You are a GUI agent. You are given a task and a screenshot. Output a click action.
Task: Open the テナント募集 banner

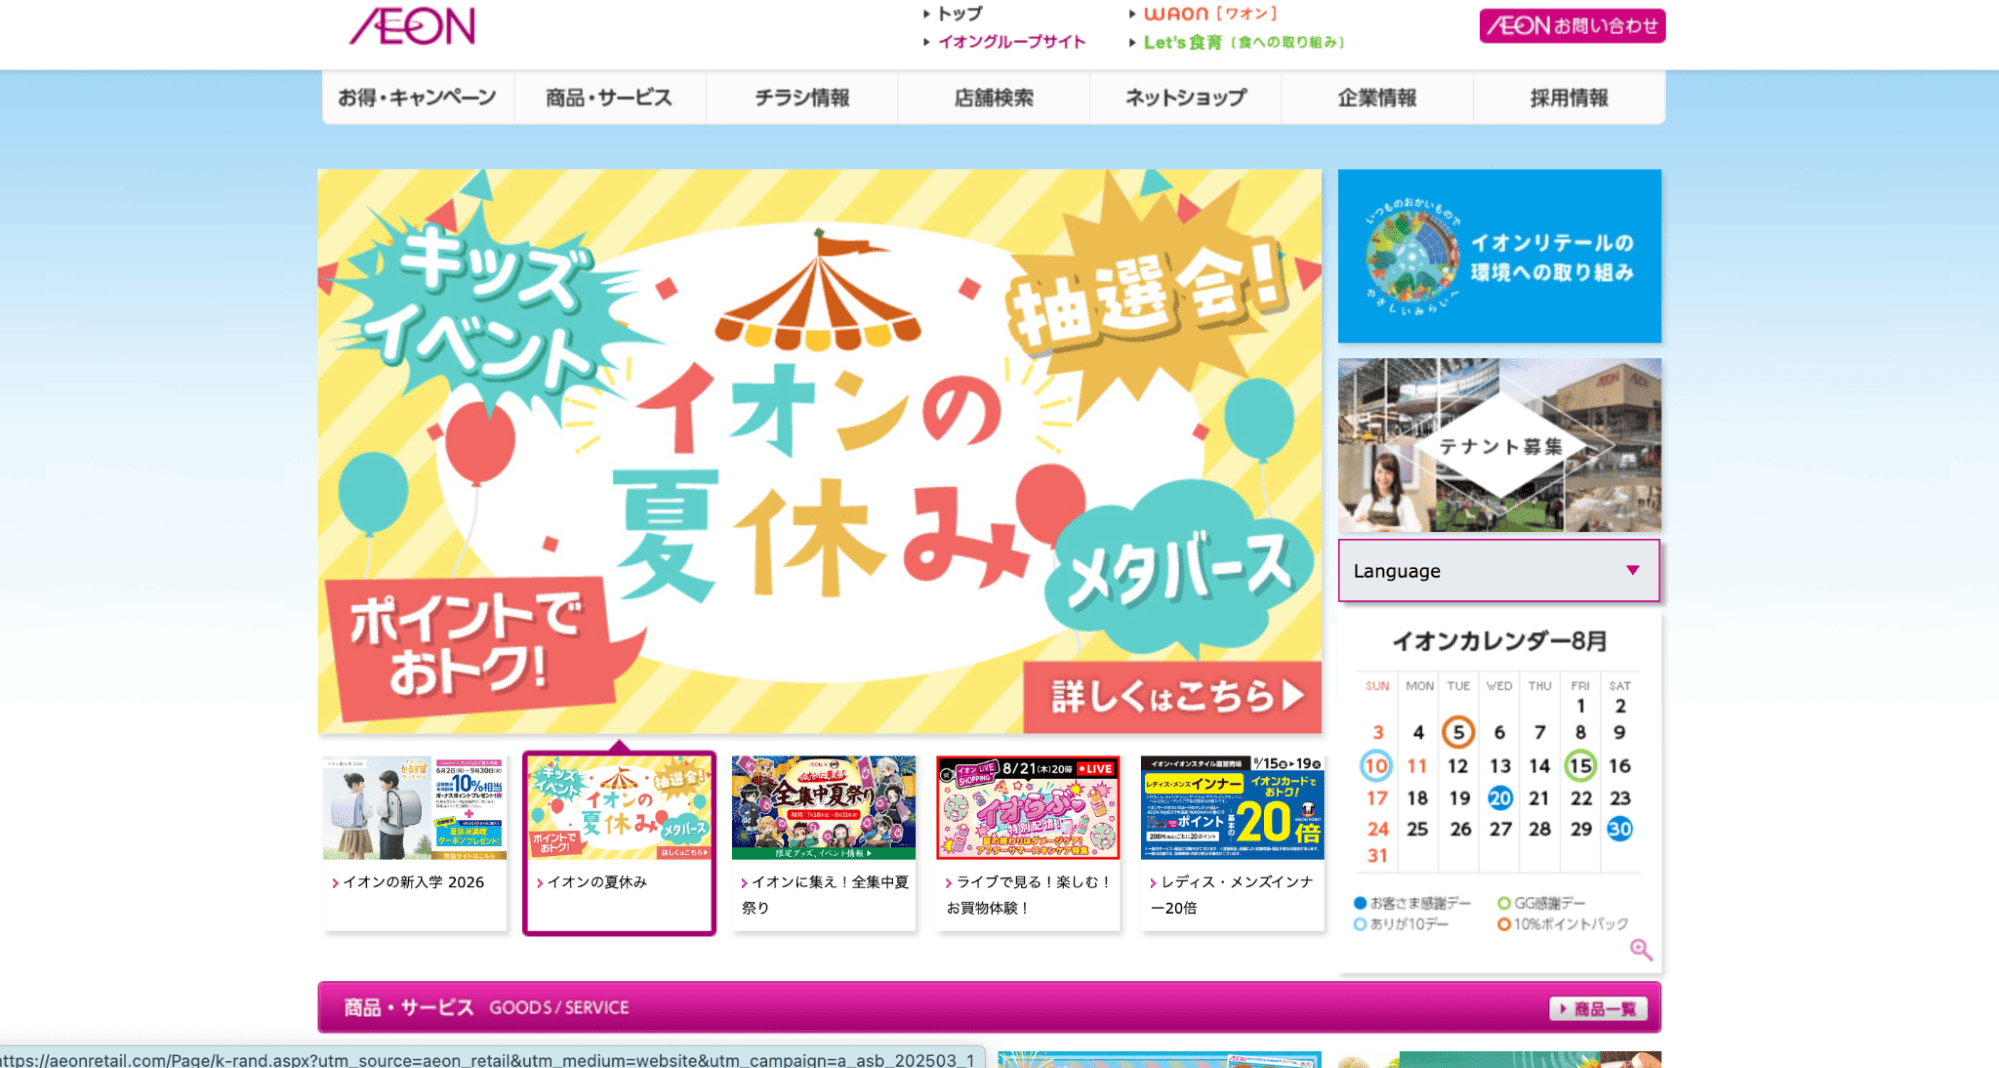point(1499,445)
